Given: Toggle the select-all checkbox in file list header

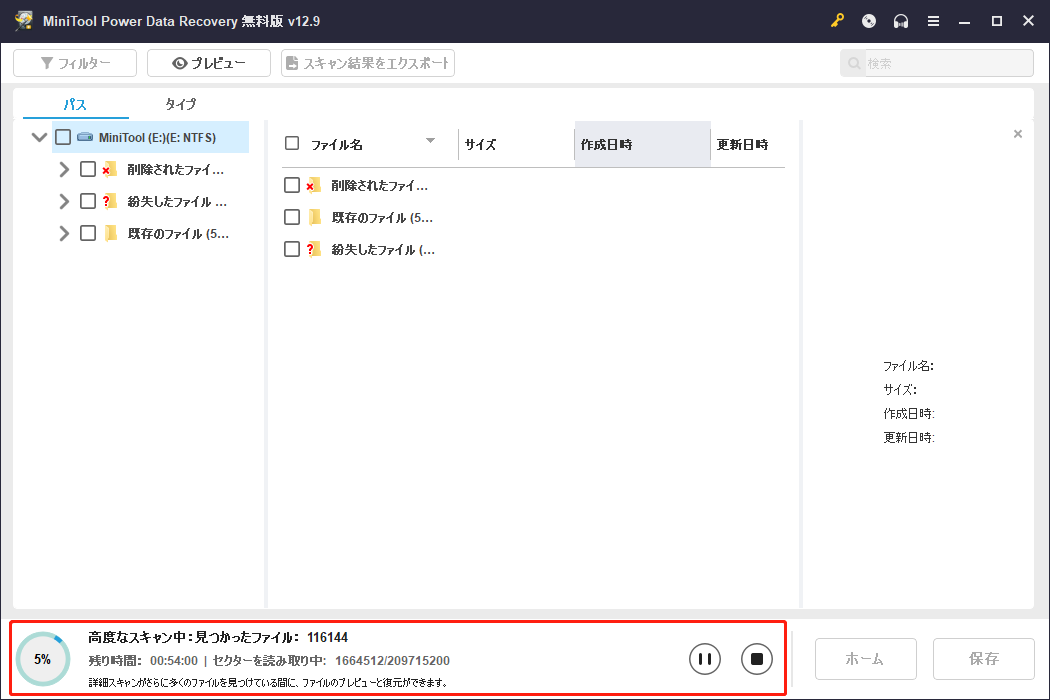Looking at the screenshot, I should tap(292, 143).
